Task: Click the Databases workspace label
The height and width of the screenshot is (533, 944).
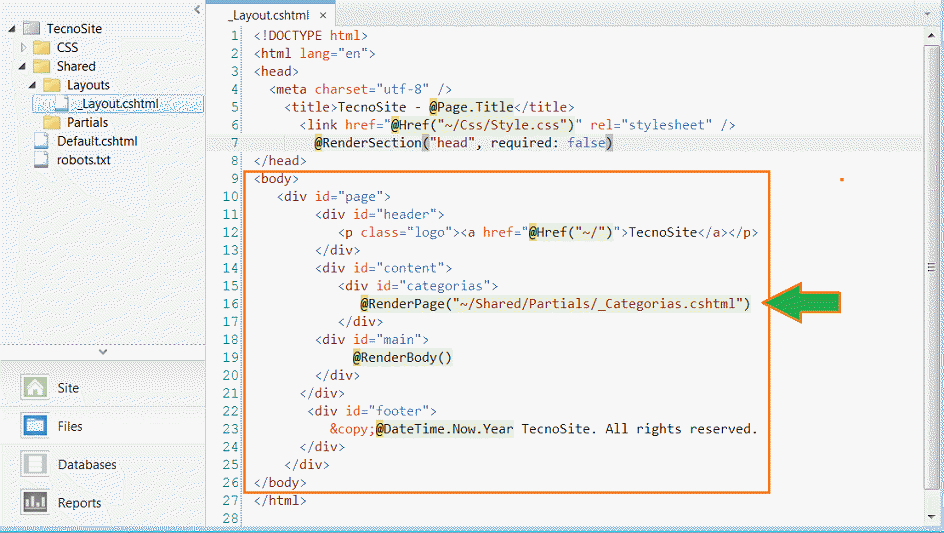Action: (x=87, y=464)
